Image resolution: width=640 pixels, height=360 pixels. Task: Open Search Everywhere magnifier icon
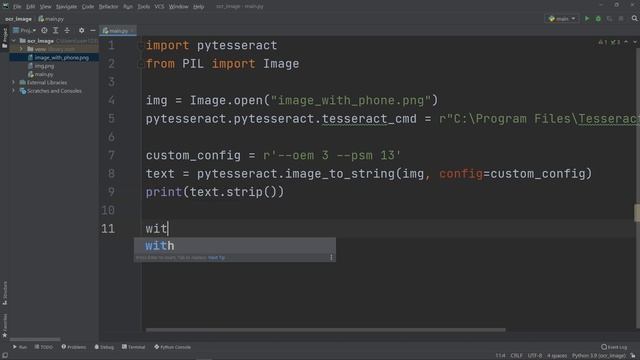coord(635,18)
